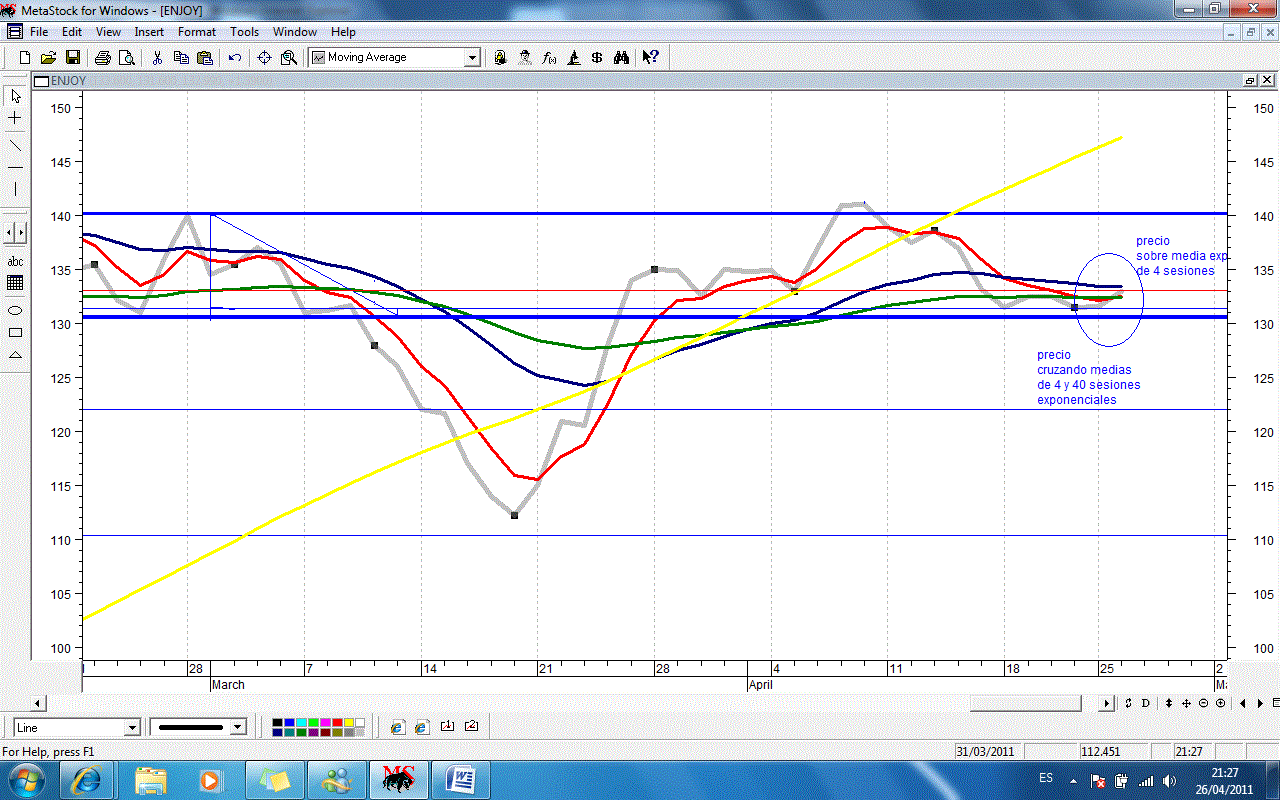
Task: Undo the last action
Action: coord(235,58)
